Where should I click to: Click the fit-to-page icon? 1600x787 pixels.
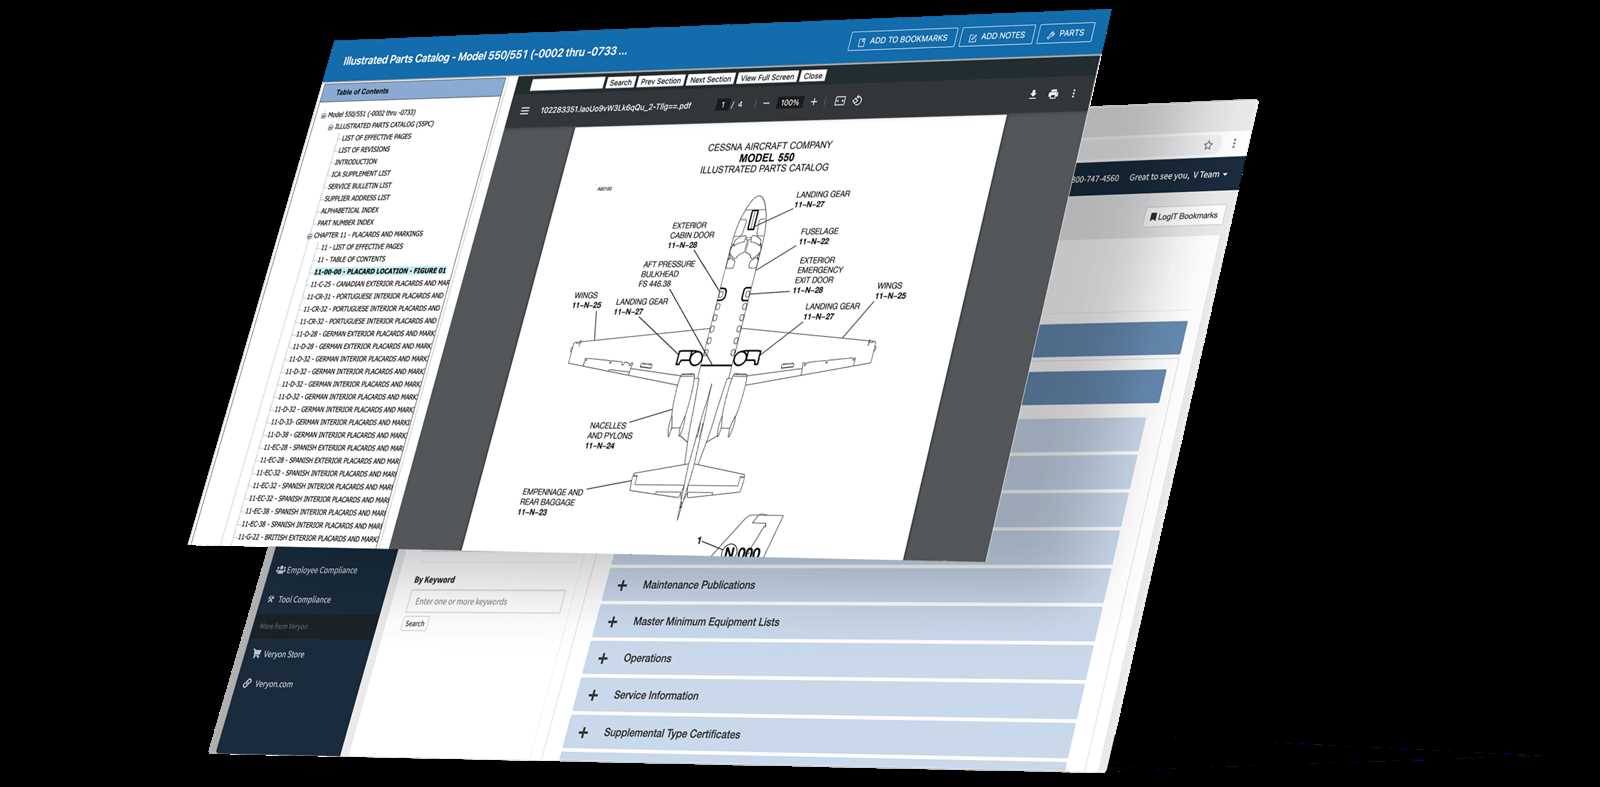click(x=840, y=100)
